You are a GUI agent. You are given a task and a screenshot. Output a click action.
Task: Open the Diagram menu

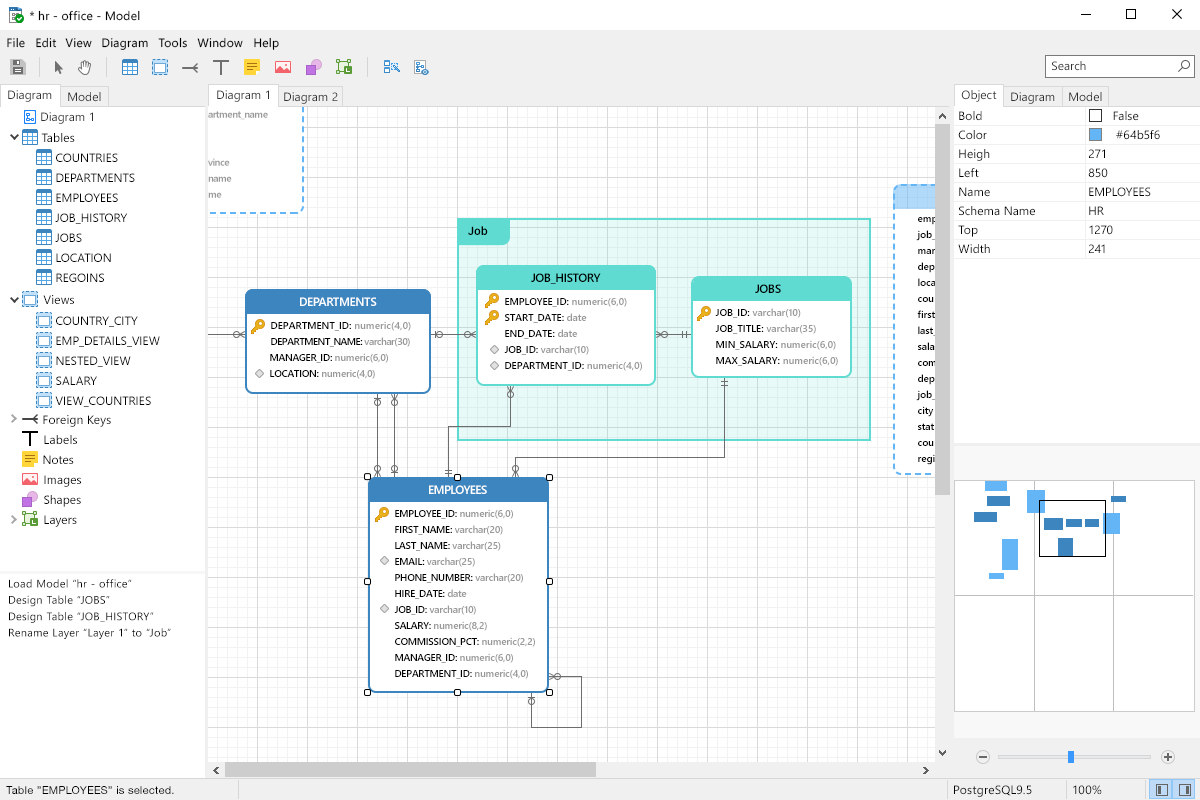(x=124, y=43)
